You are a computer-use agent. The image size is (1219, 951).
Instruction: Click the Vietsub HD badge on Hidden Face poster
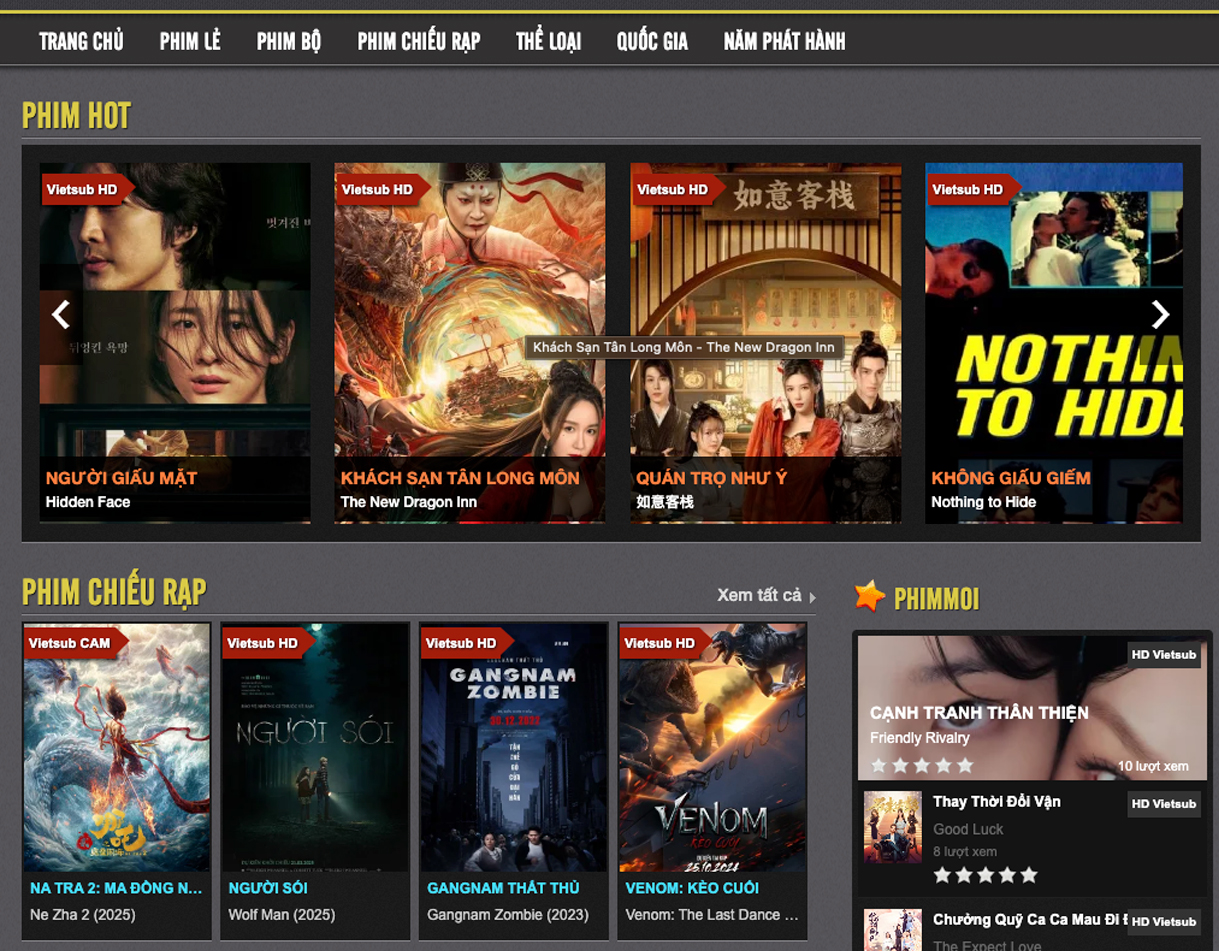pyautogui.click(x=81, y=189)
